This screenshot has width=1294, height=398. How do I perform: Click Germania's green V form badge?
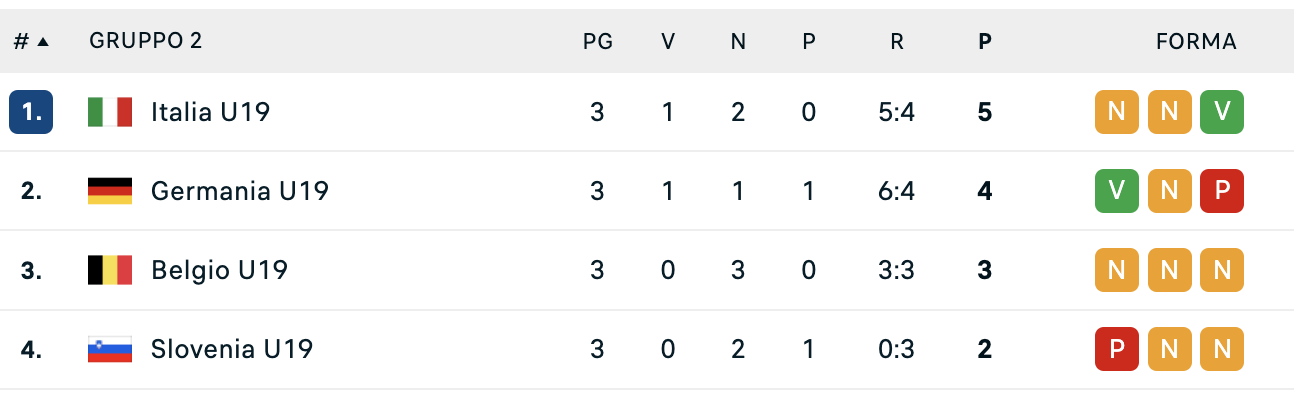1117,191
